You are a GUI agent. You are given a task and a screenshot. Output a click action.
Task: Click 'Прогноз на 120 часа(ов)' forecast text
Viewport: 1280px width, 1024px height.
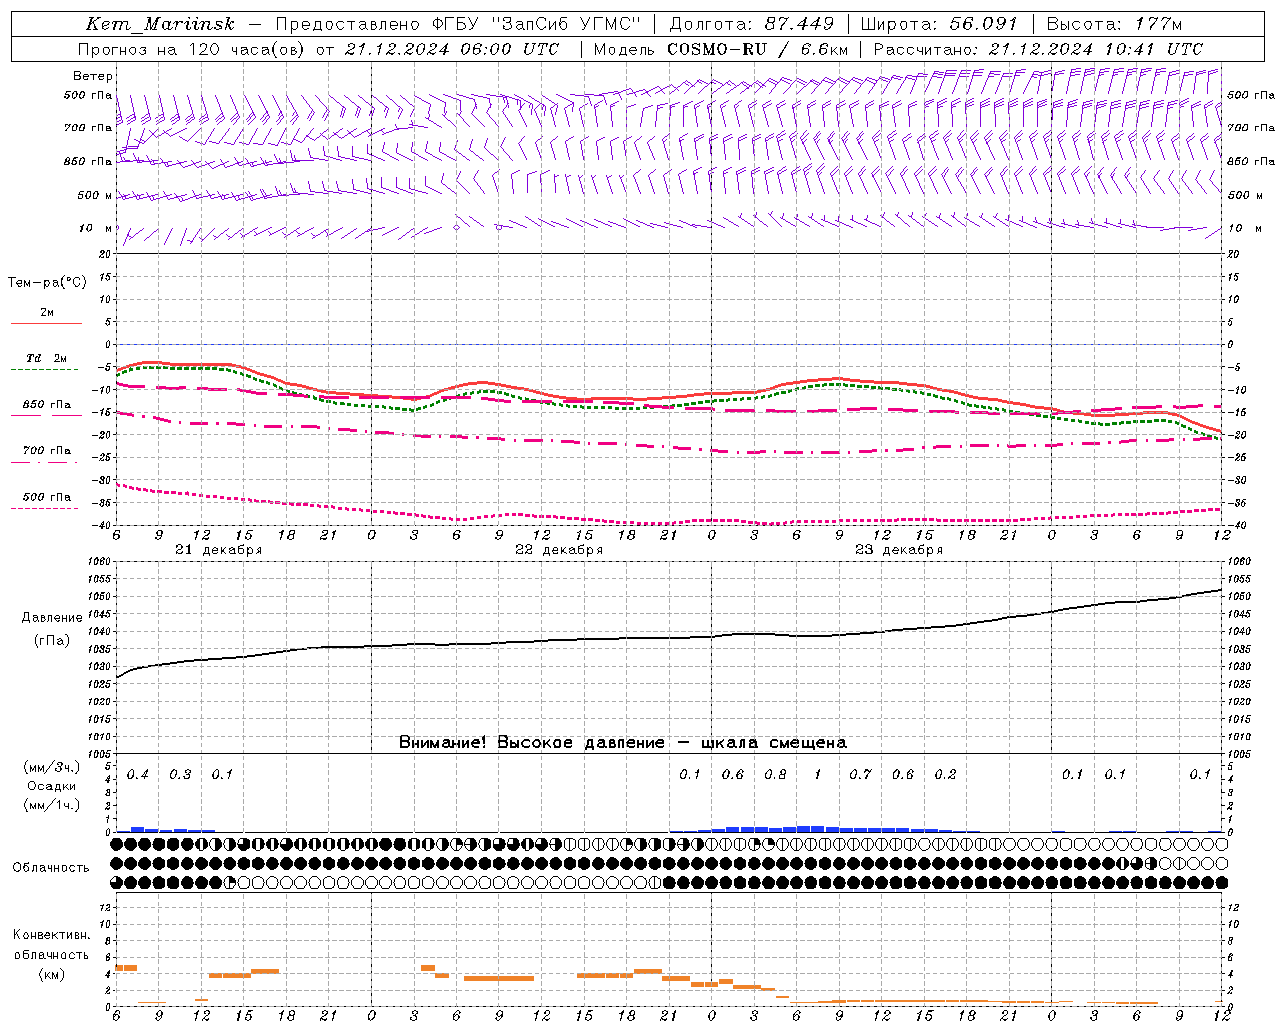click(x=192, y=49)
